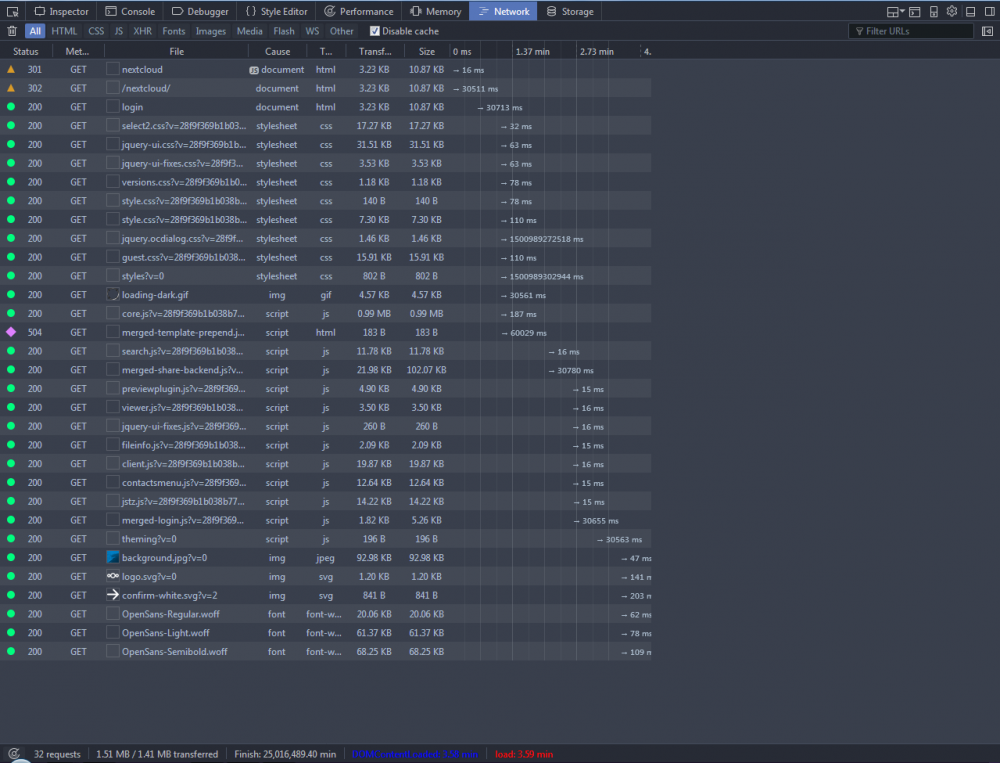
Task: Open the toolbox settings gear icon
Action: [952, 11]
